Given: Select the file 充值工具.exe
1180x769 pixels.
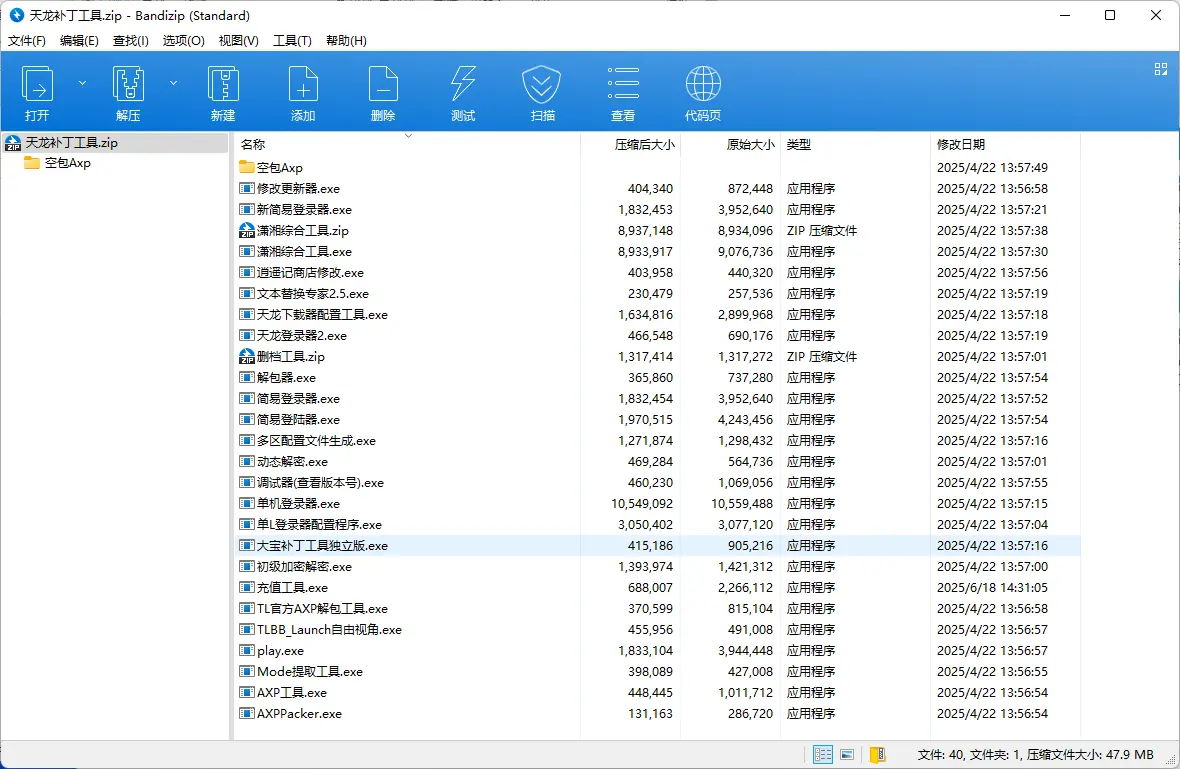Looking at the screenshot, I should pos(292,588).
